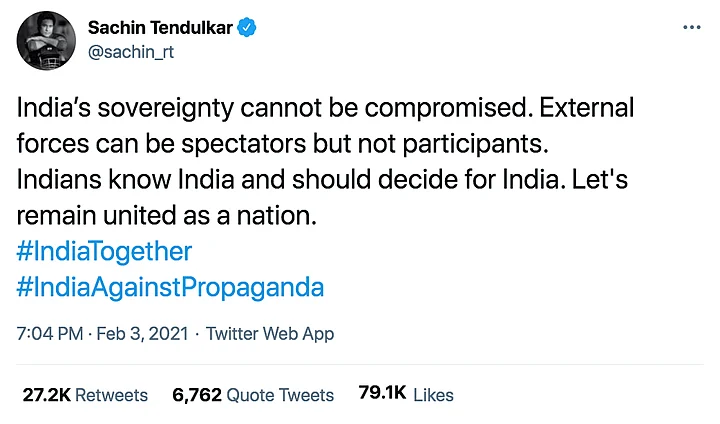View the Retweets list via its label
Screen dimensions: 720x424
pyautogui.click(x=111, y=395)
